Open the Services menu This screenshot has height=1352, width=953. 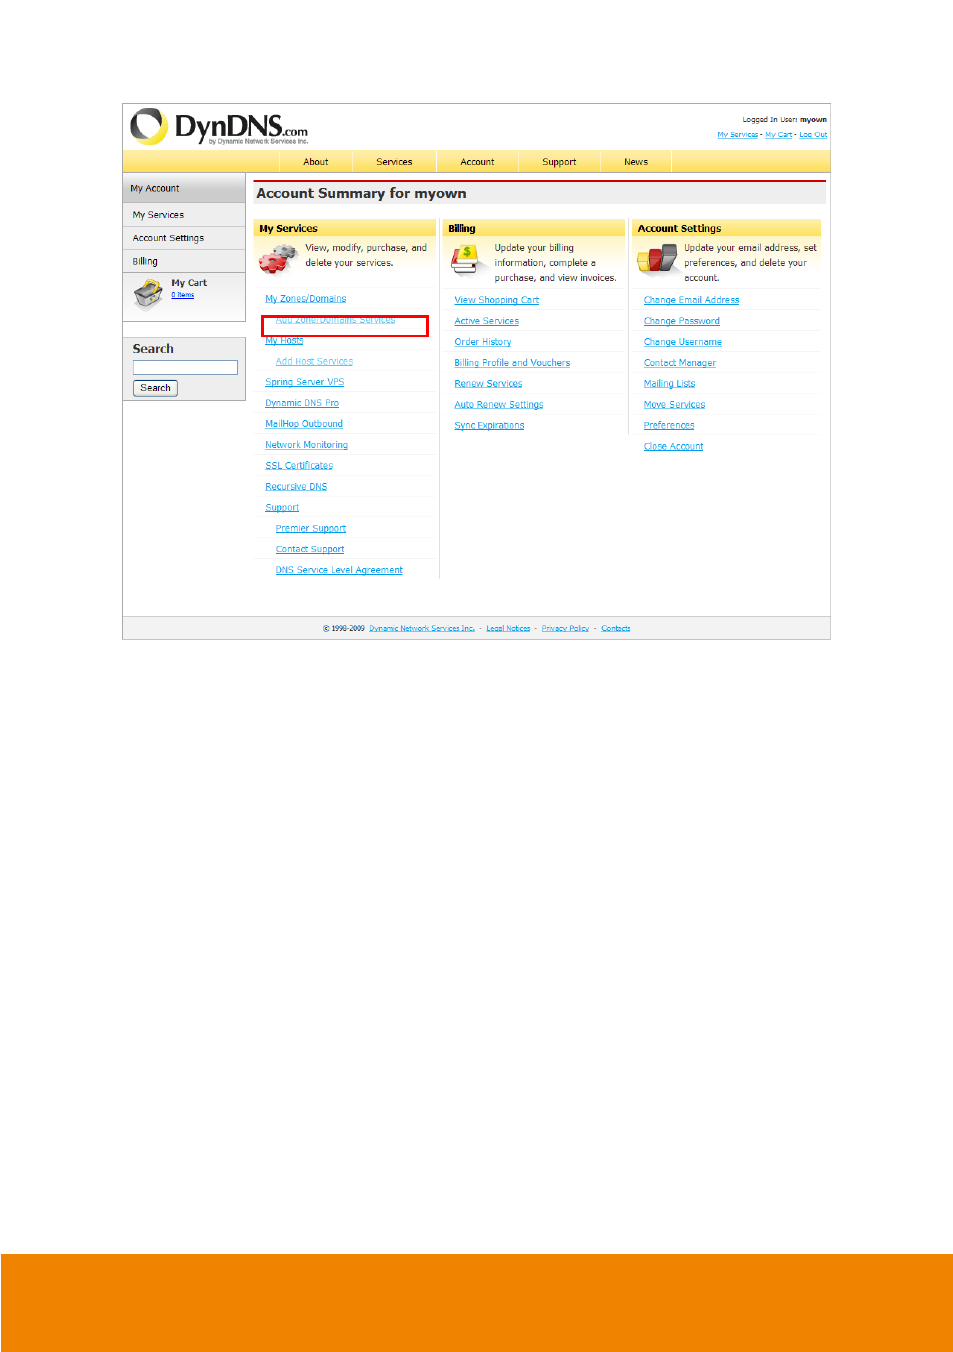pos(394,162)
